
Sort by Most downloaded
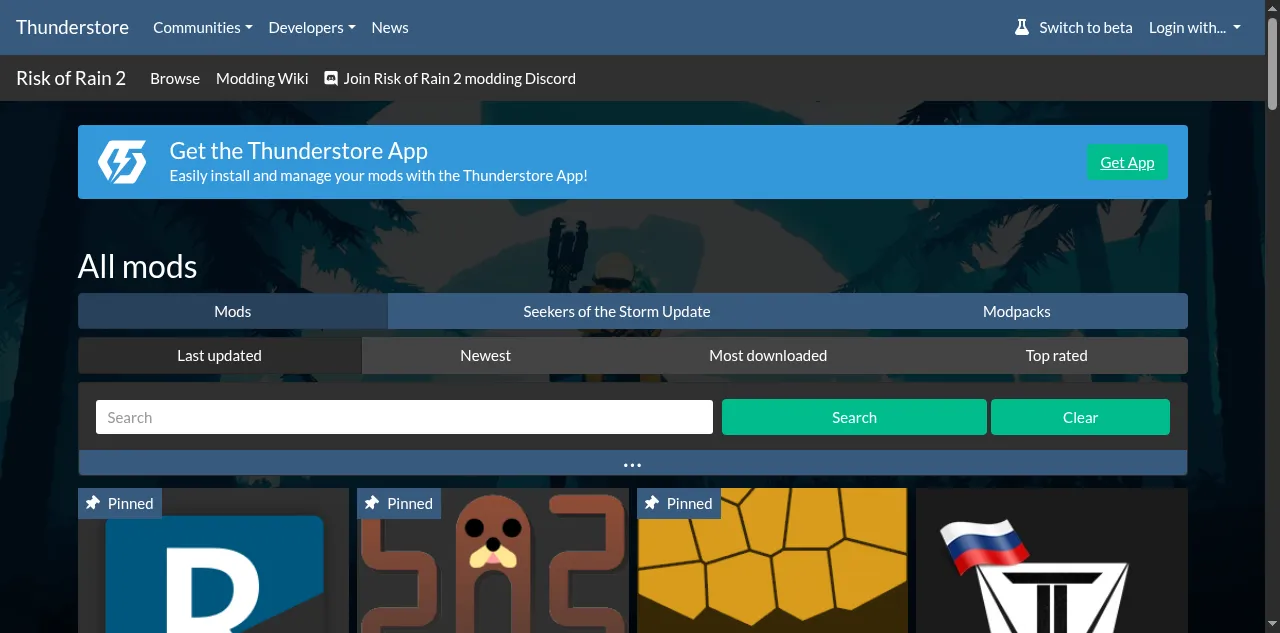coord(768,355)
